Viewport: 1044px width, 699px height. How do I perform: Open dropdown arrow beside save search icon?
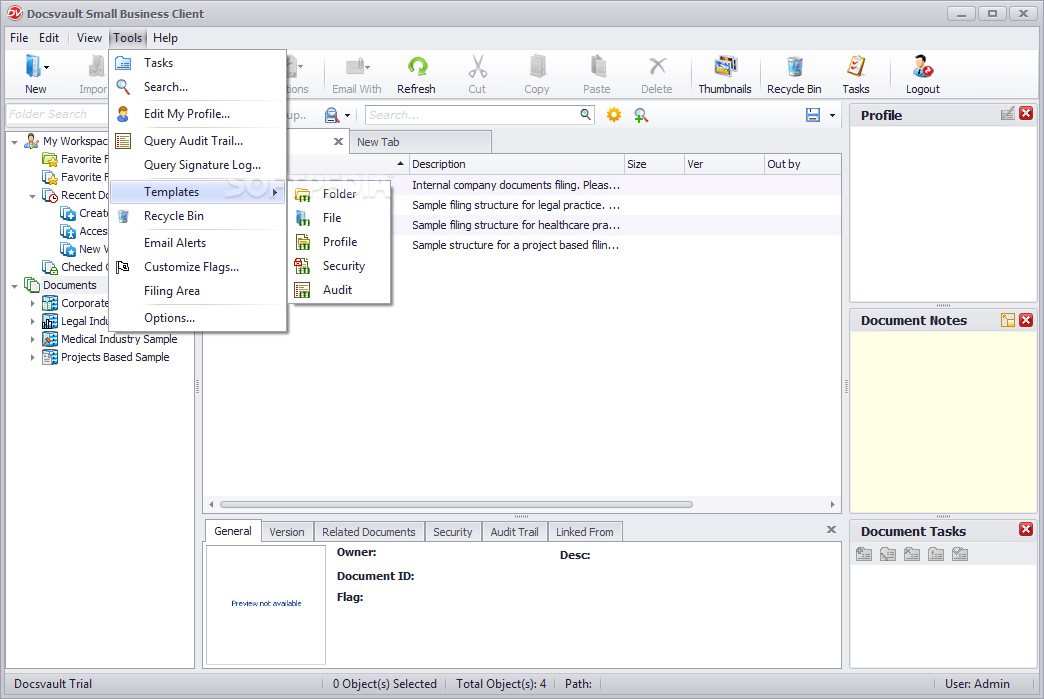tap(832, 116)
